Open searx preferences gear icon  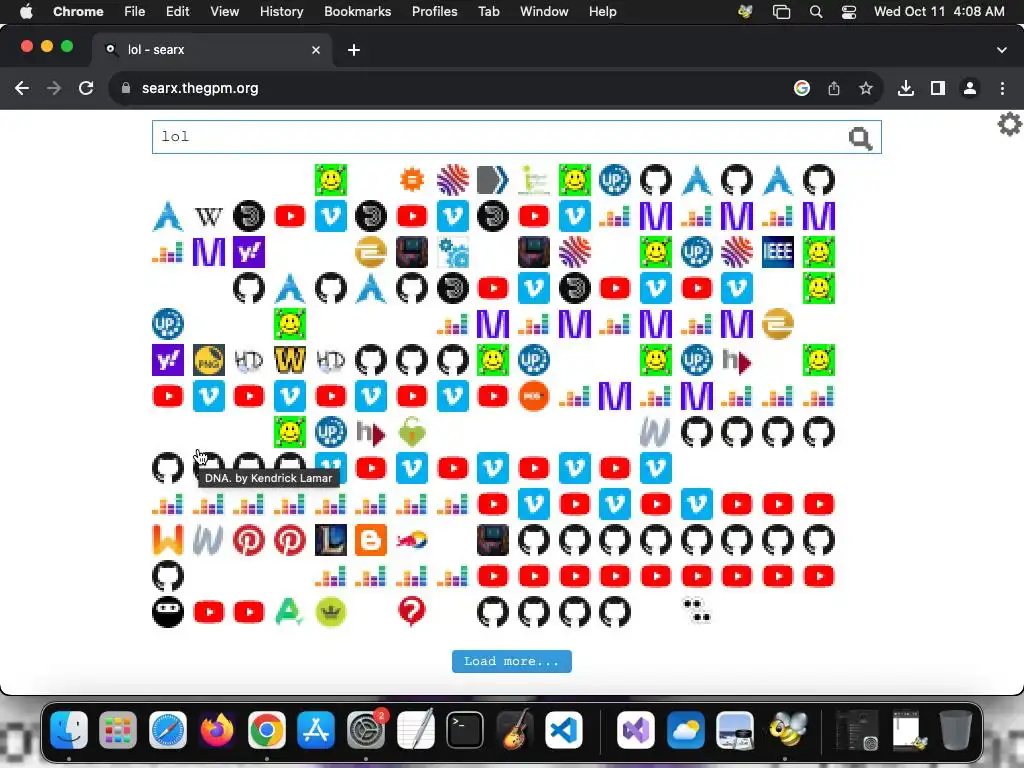(x=1010, y=124)
